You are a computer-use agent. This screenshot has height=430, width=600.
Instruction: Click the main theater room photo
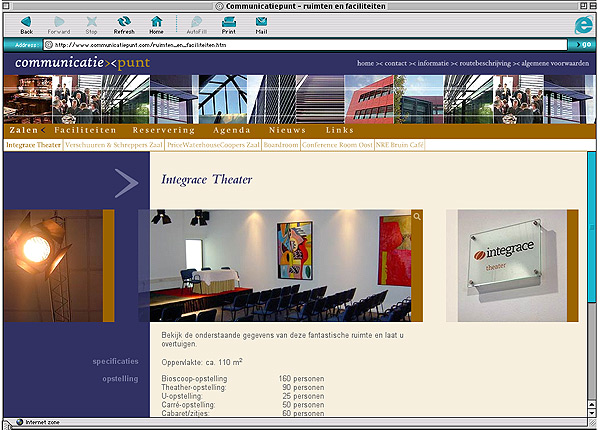click(x=280, y=265)
